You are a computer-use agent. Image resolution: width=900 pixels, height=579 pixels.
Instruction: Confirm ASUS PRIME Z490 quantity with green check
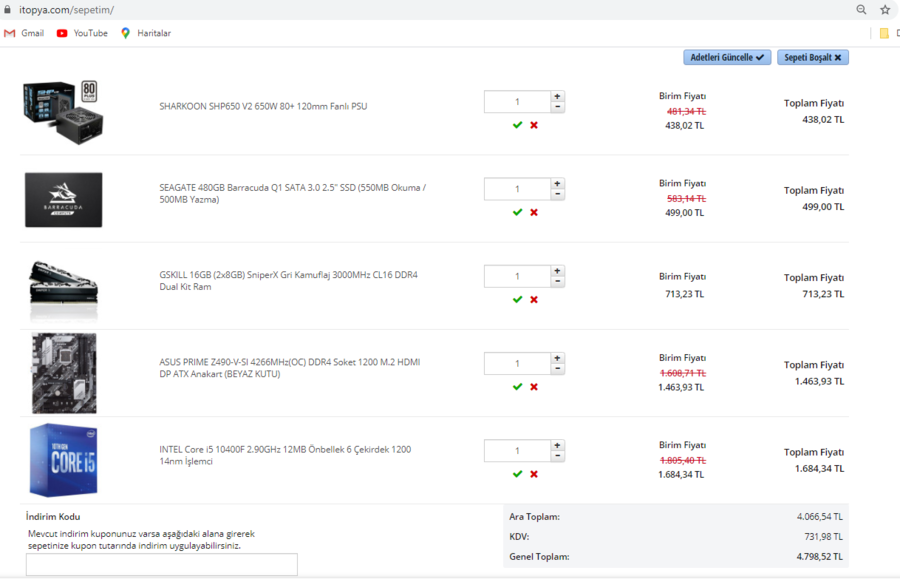coord(517,386)
